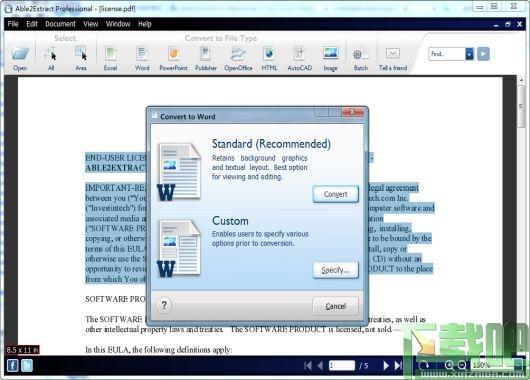This screenshot has height=380, width=530.
Task: Open a PDF with the Open icon
Action: pyautogui.click(x=20, y=58)
